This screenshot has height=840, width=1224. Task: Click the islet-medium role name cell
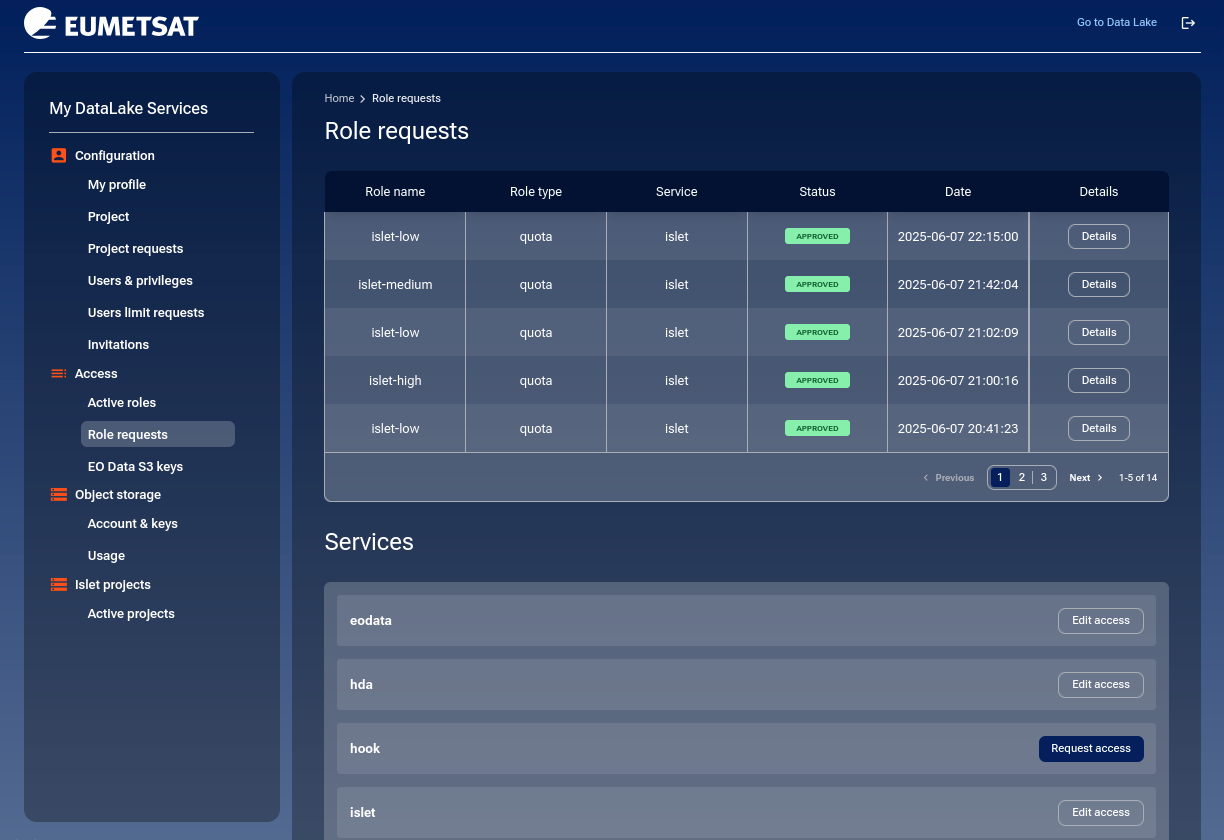point(395,285)
